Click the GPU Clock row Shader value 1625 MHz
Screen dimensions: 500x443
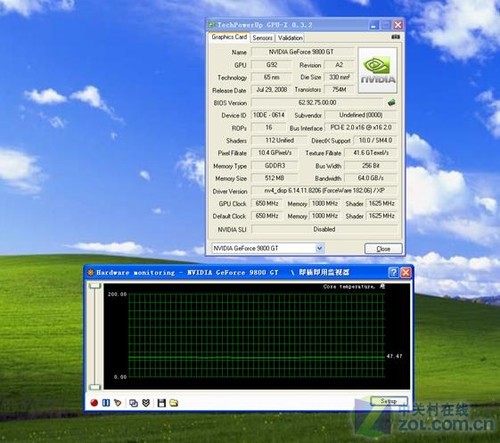(382, 203)
